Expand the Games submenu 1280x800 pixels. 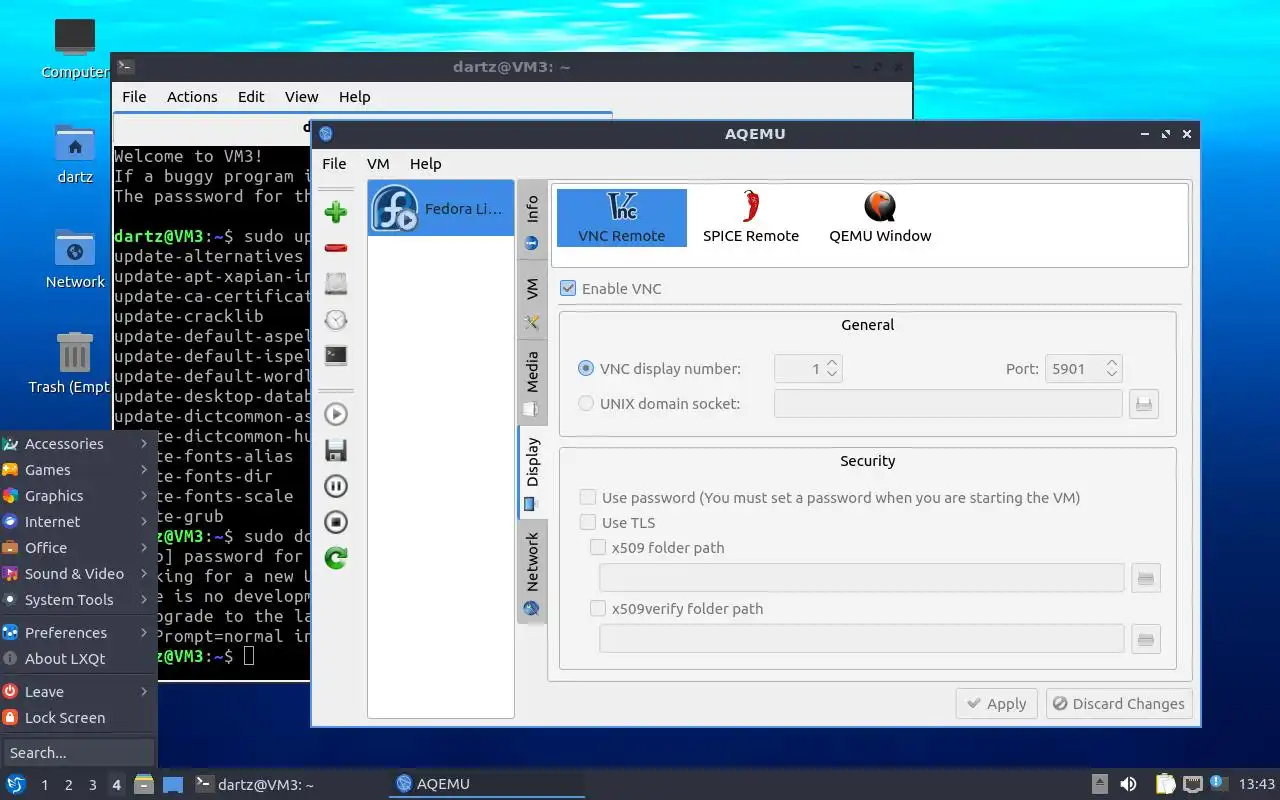coord(78,469)
